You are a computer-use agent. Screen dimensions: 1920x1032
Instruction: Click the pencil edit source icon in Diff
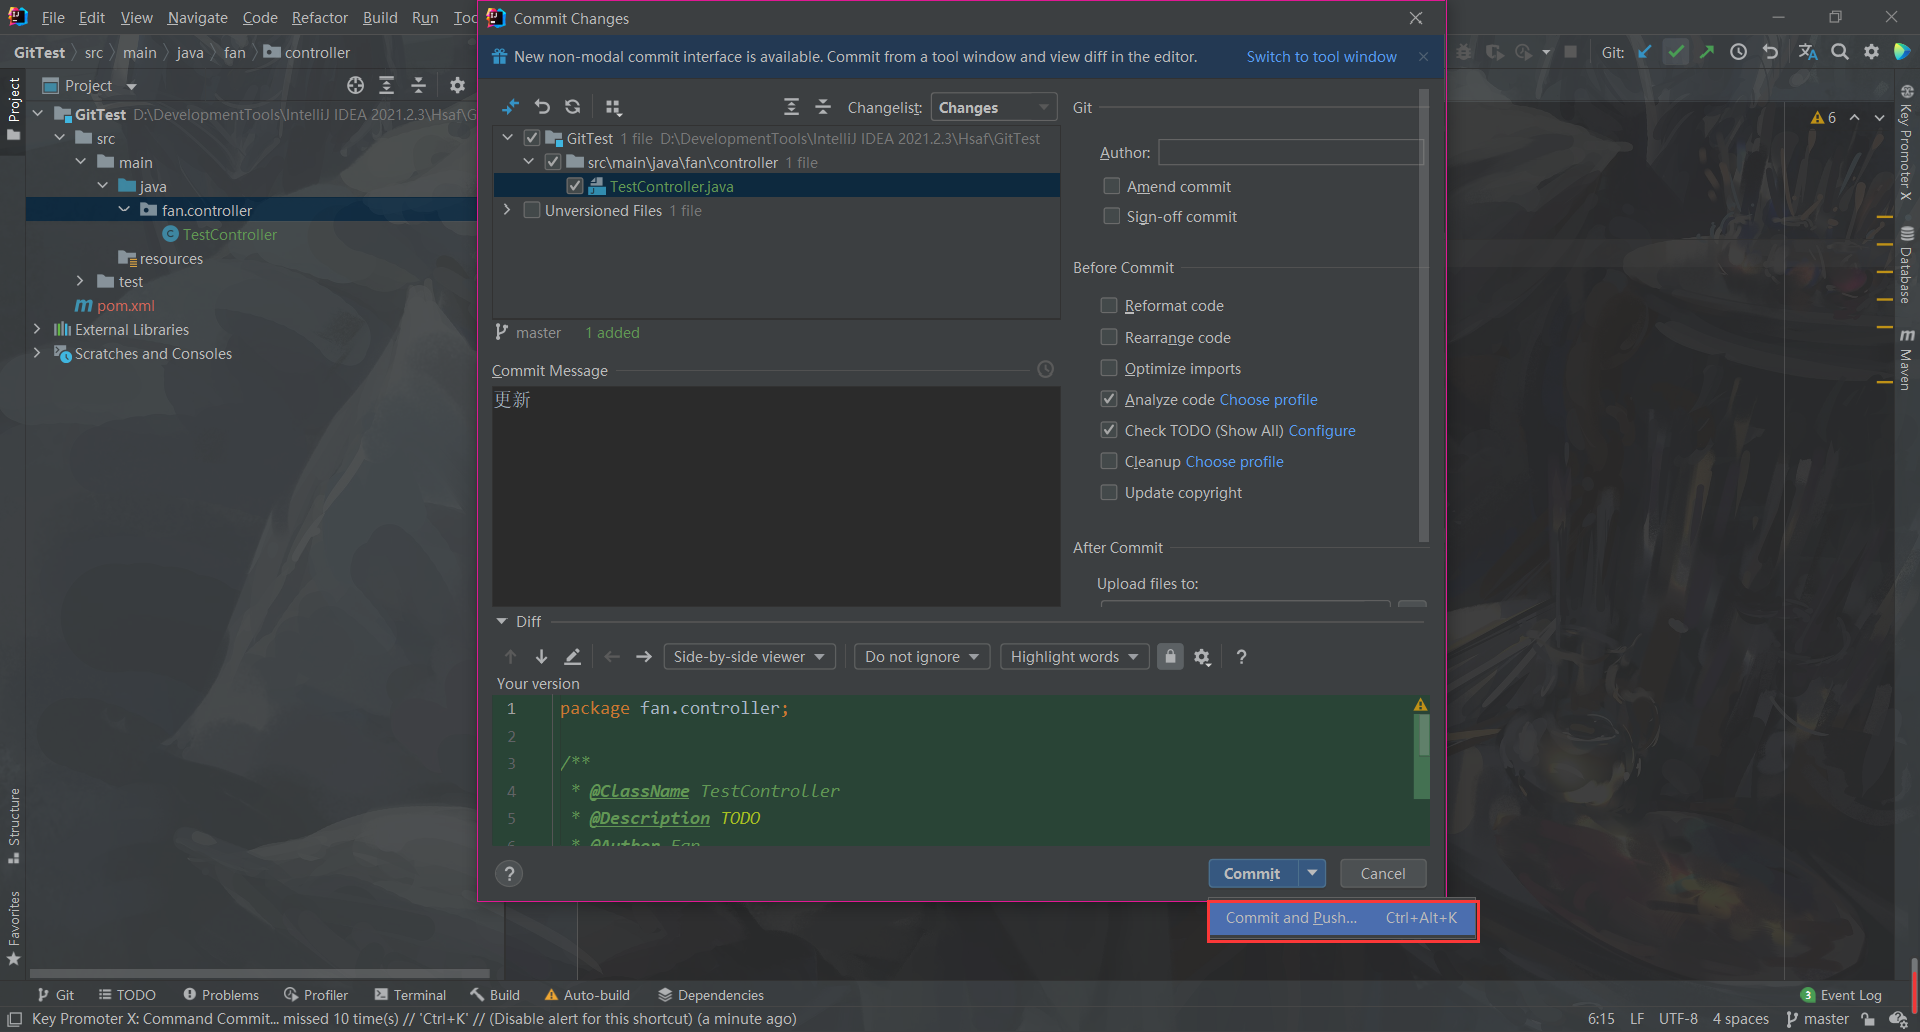pos(572,657)
